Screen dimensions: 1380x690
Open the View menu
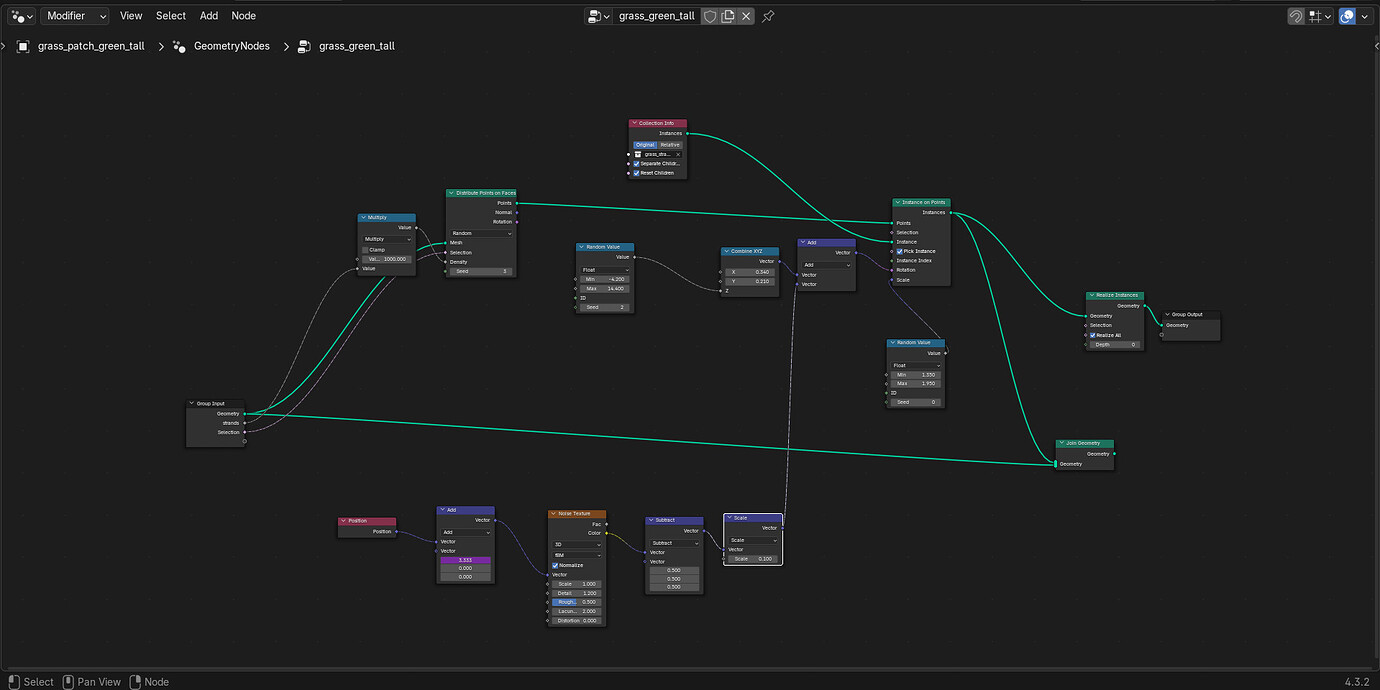(x=131, y=16)
